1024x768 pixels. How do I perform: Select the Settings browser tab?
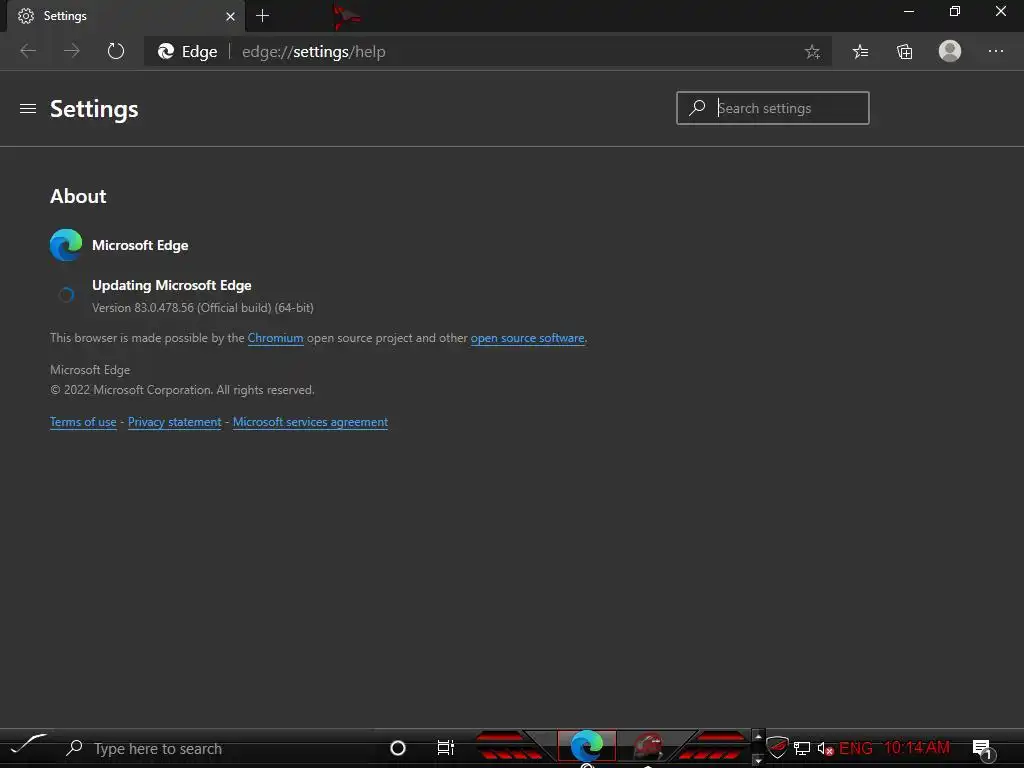pyautogui.click(x=126, y=16)
